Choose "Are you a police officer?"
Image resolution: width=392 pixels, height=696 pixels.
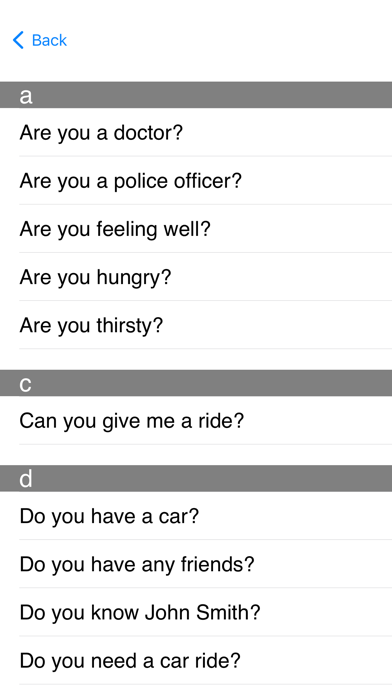(x=196, y=180)
